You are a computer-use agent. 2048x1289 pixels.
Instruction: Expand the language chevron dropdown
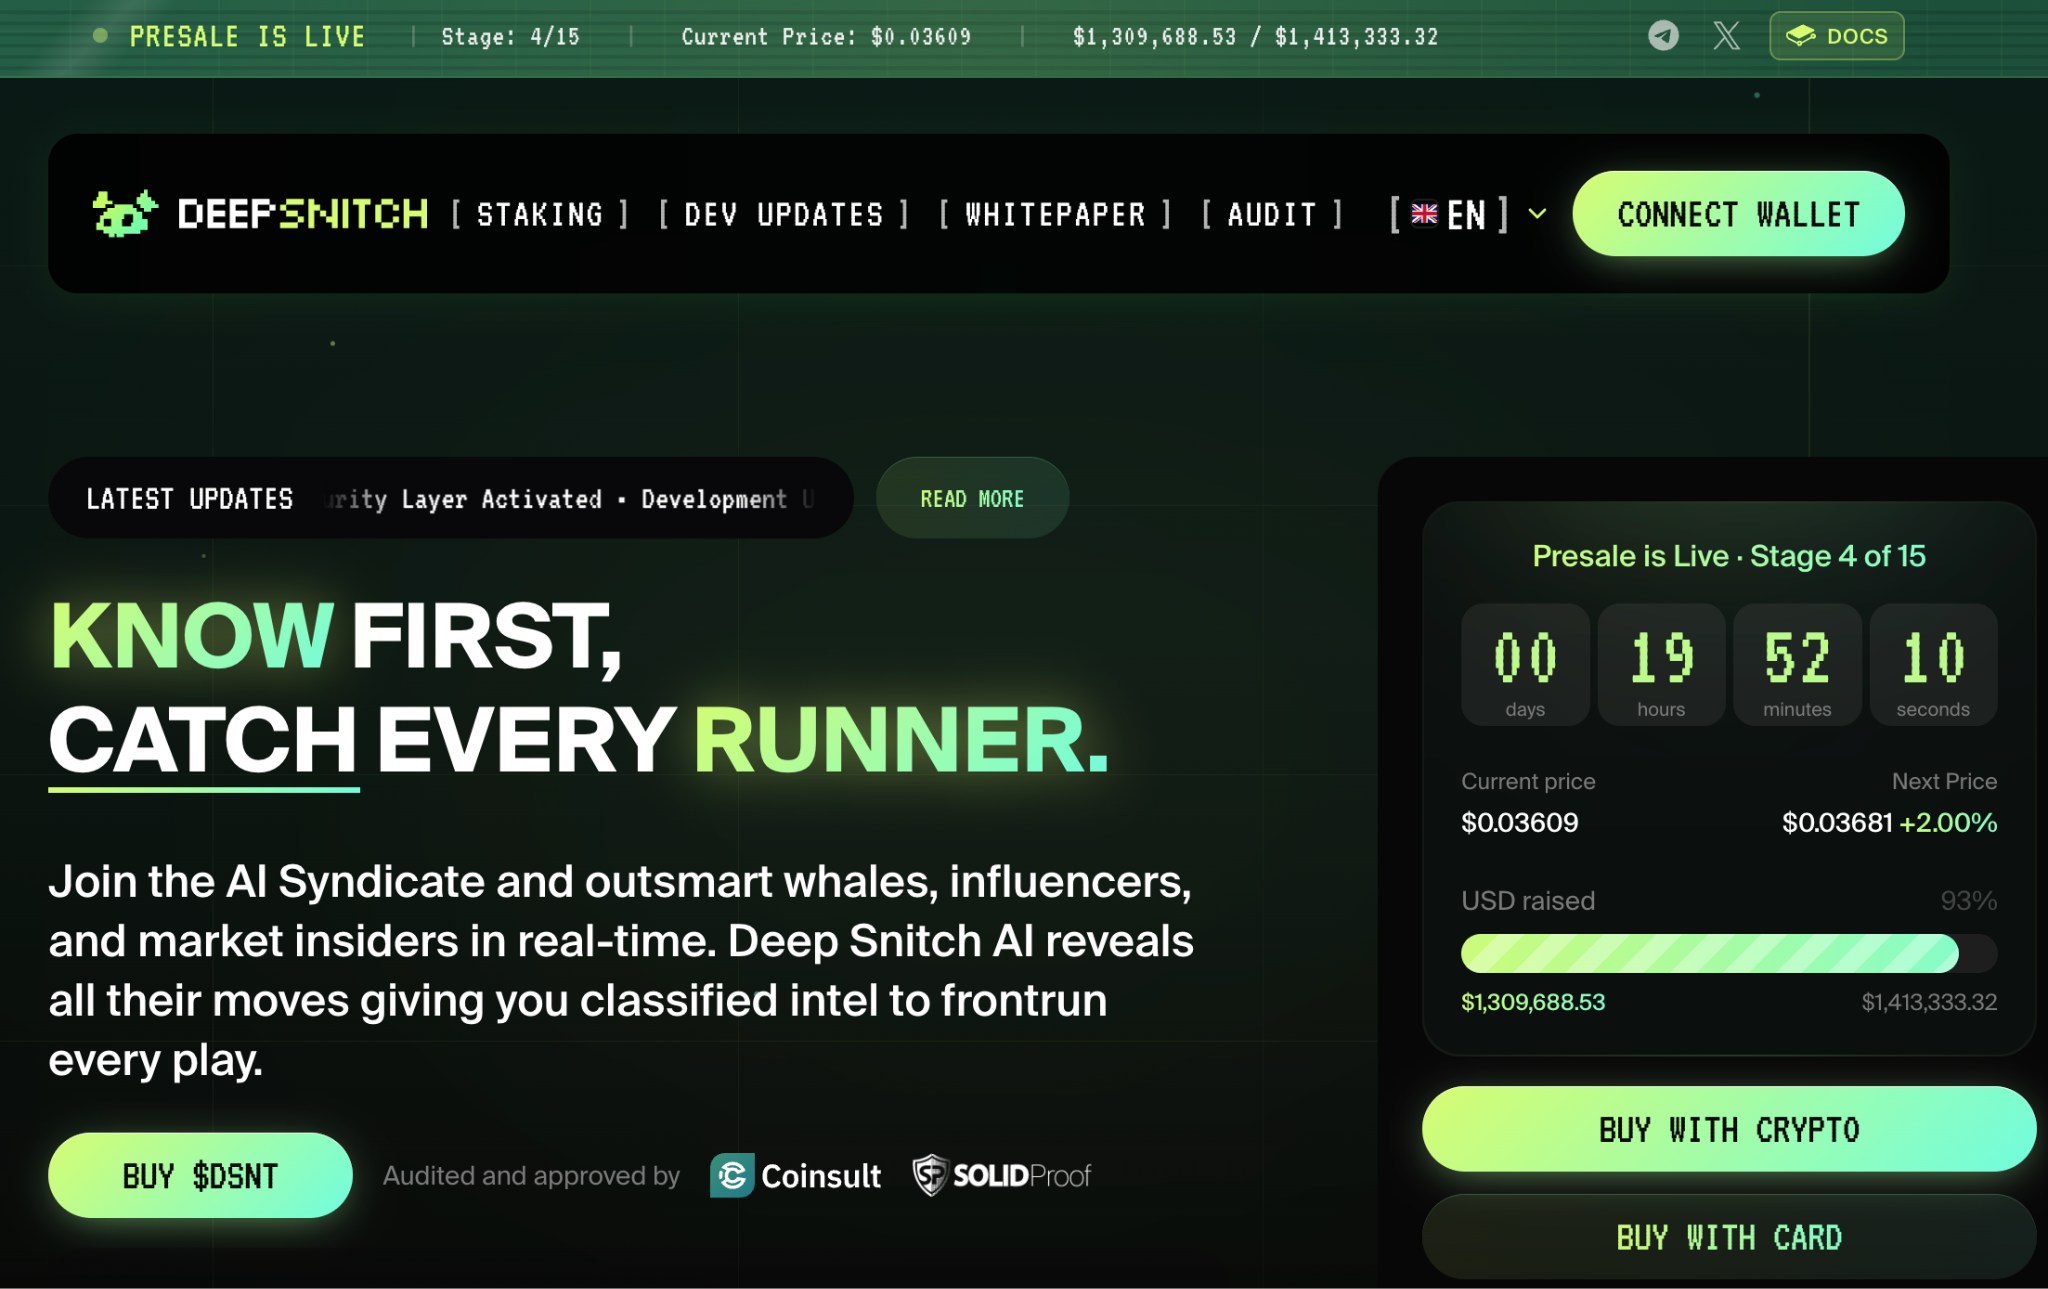1538,214
